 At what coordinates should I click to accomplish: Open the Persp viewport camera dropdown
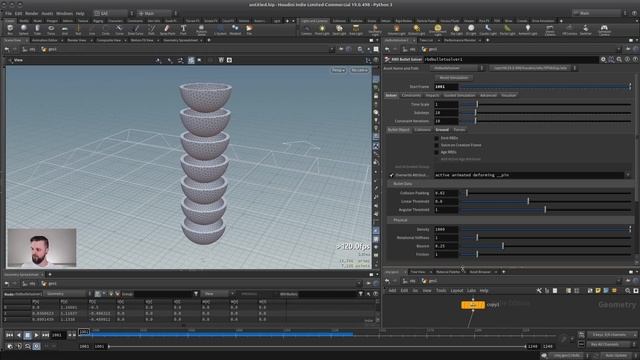click(x=338, y=70)
